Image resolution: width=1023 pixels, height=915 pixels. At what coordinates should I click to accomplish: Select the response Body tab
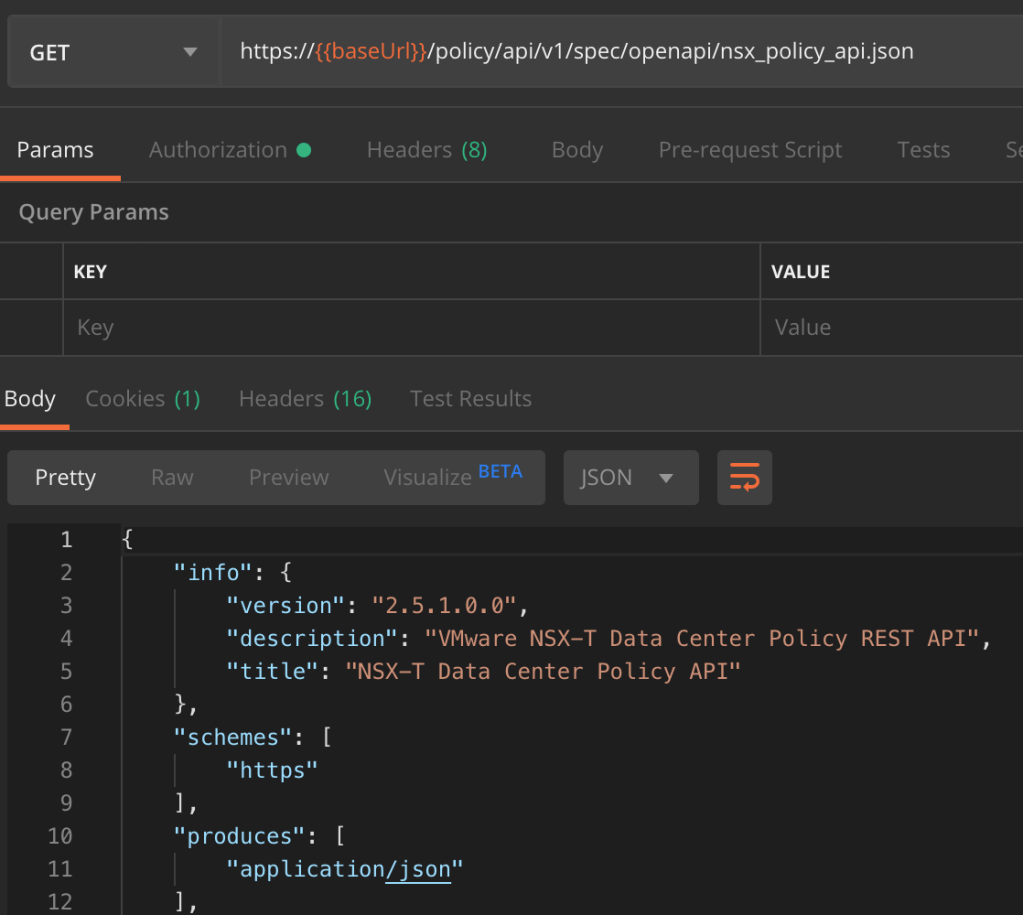click(x=30, y=399)
